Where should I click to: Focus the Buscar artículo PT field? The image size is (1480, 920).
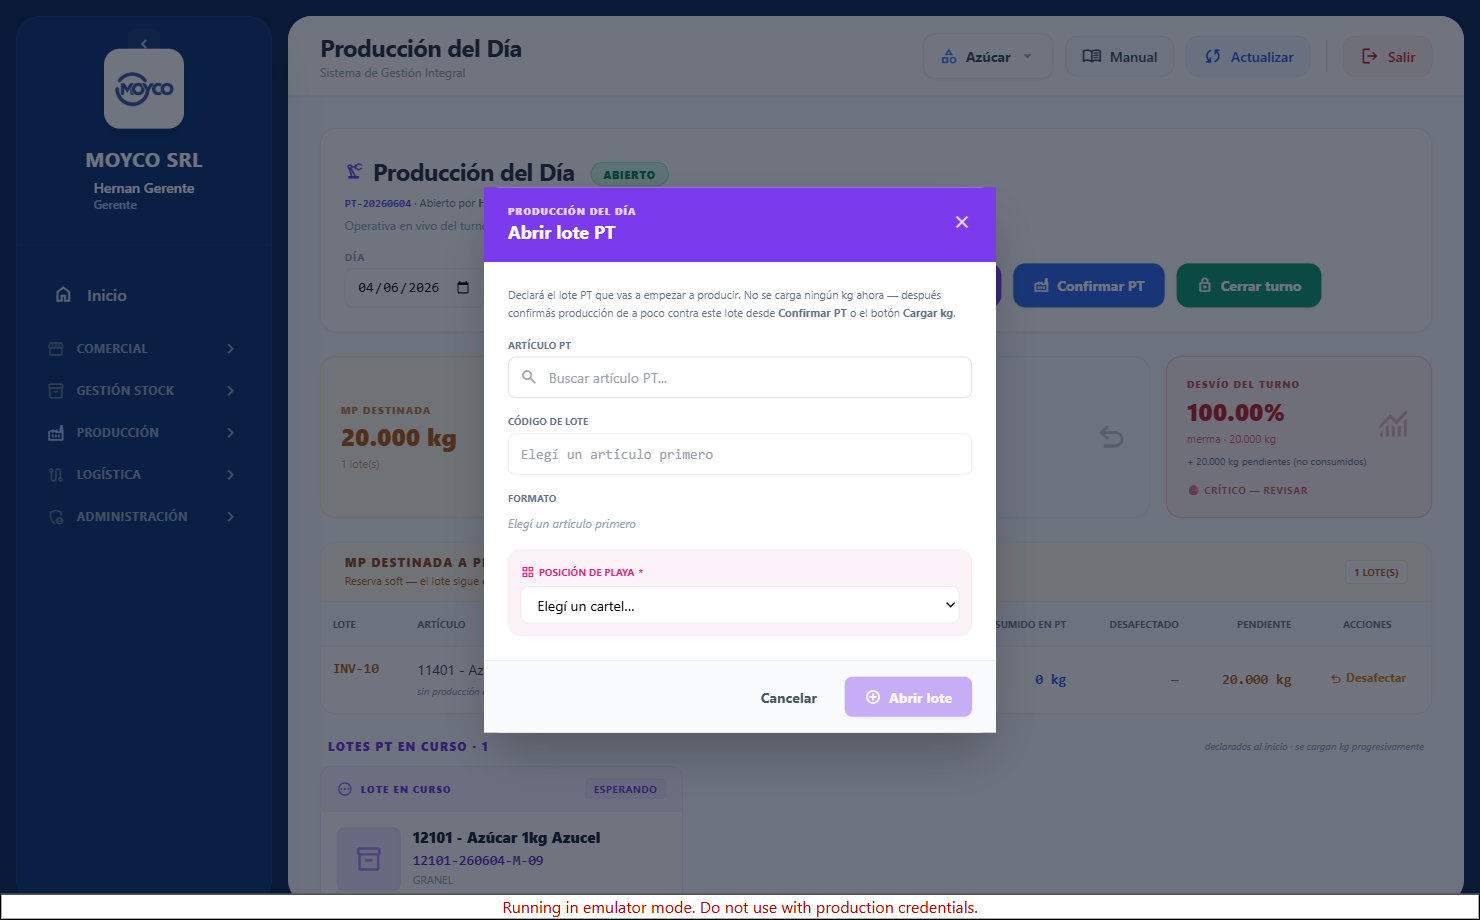[x=740, y=377]
